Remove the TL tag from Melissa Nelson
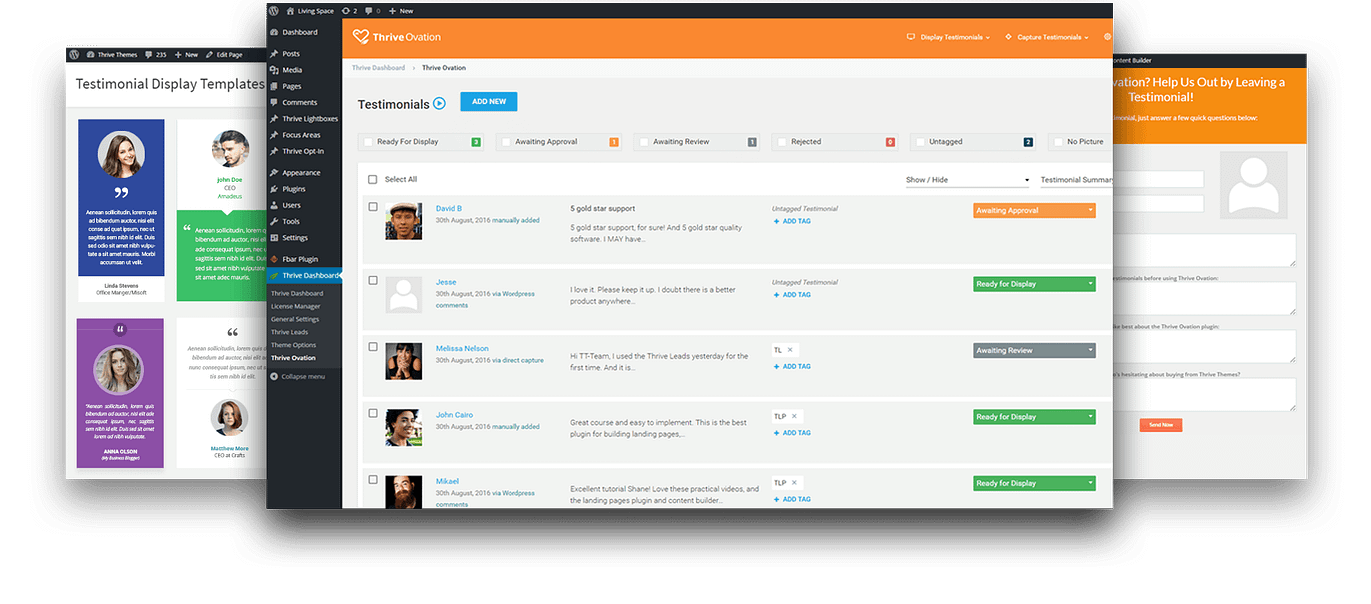1371x604 pixels. [x=790, y=350]
